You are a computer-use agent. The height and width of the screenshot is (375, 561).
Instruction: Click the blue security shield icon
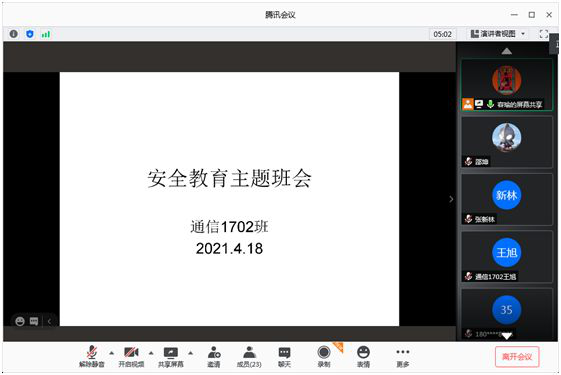[x=30, y=34]
